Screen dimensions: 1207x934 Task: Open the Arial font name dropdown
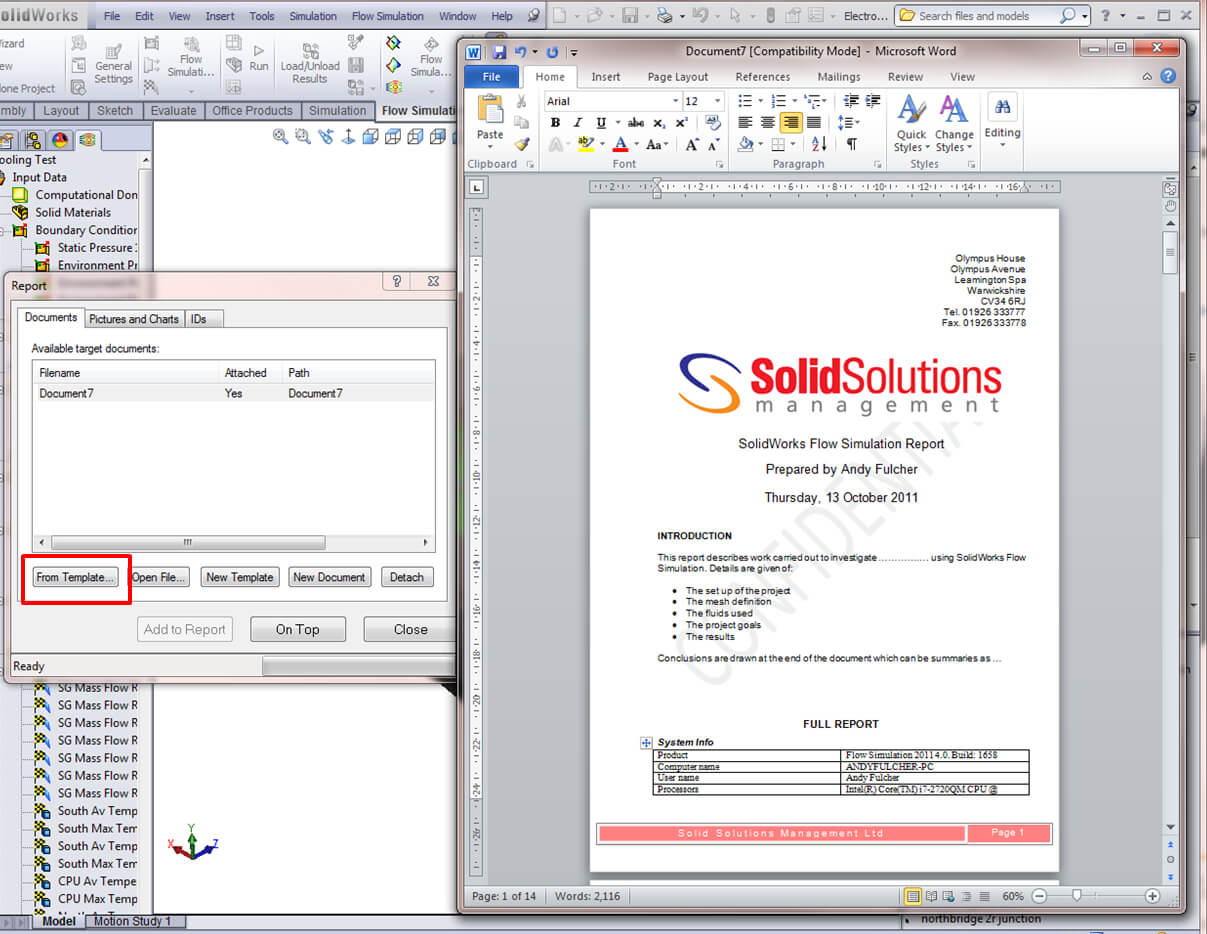(x=675, y=101)
